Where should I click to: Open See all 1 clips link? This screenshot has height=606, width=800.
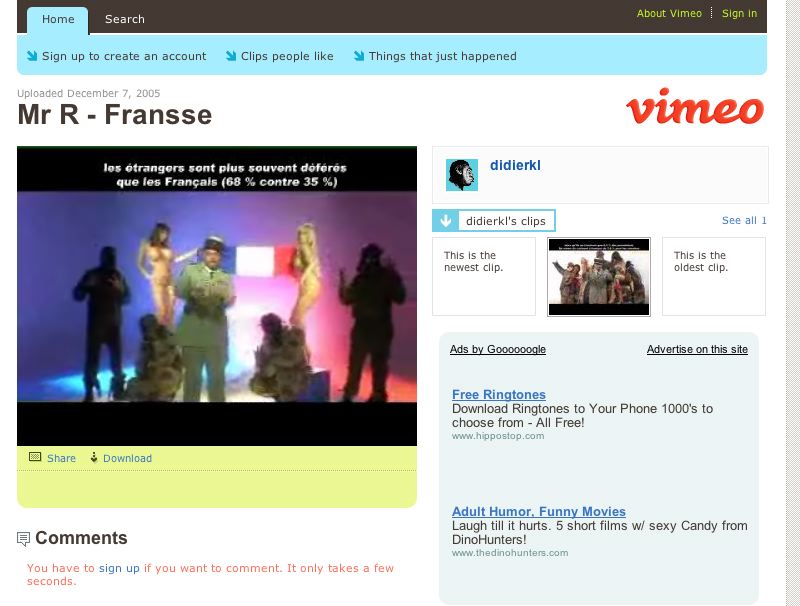tap(744, 220)
